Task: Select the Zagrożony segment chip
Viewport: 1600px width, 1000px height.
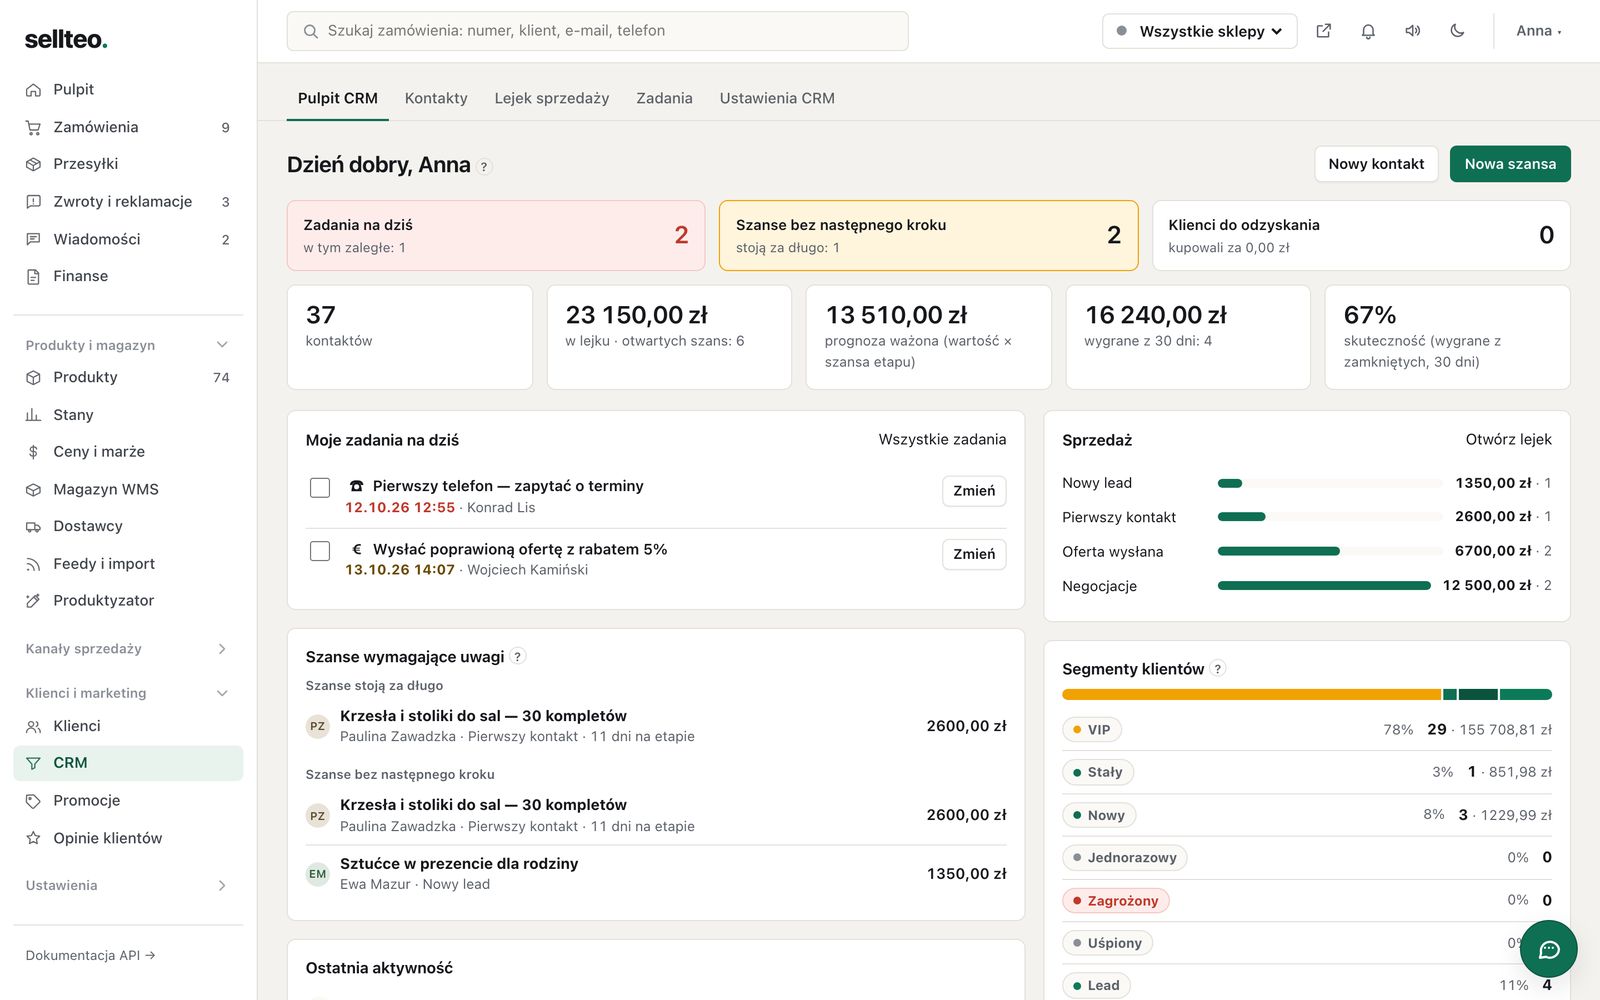Action: pos(1115,900)
